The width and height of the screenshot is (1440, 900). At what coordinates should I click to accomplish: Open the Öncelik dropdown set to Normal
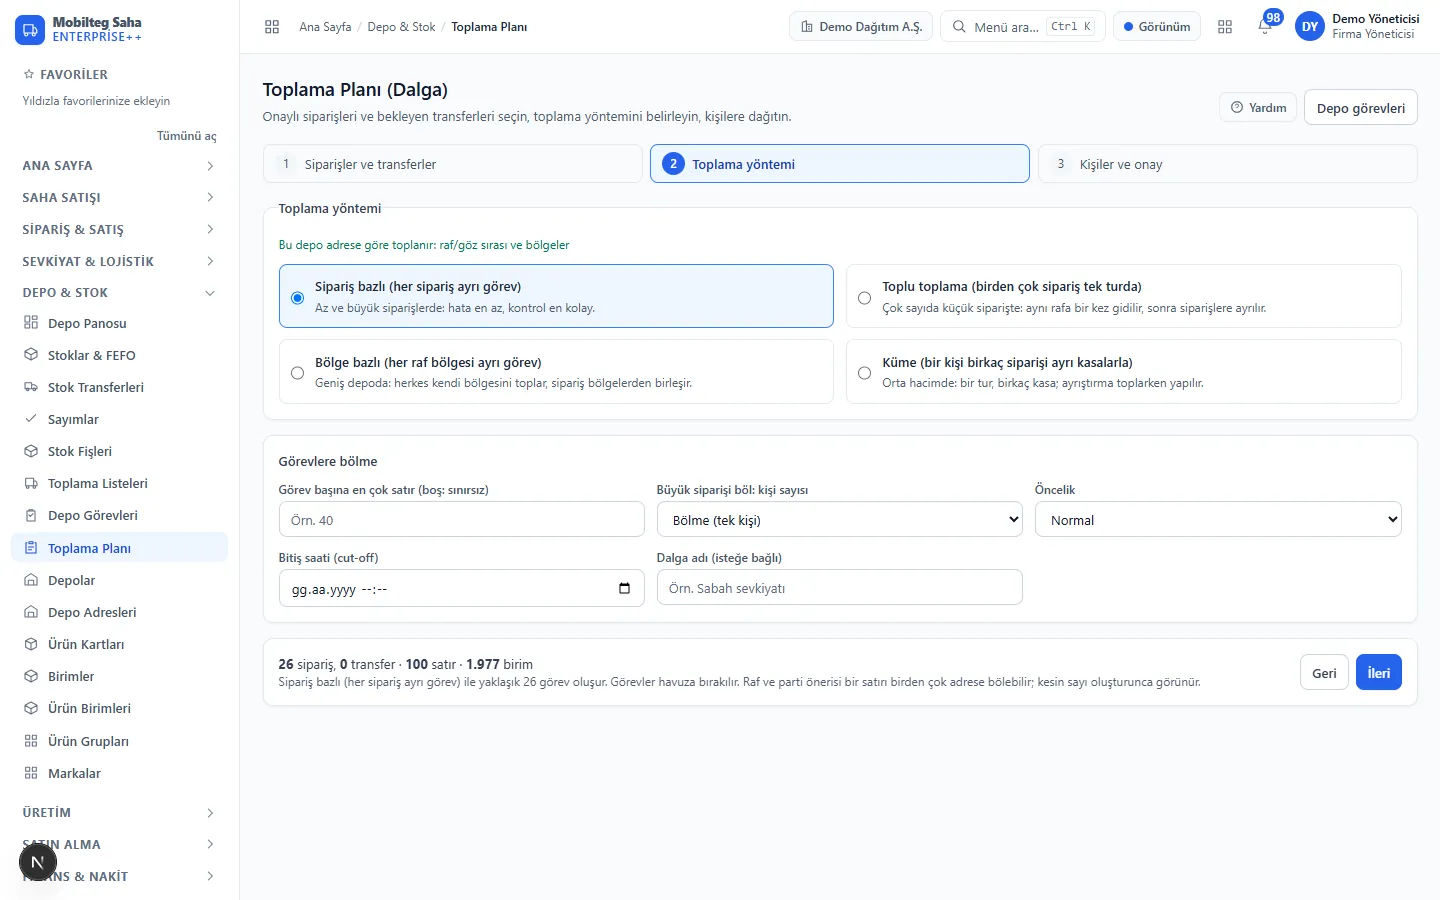(1218, 520)
